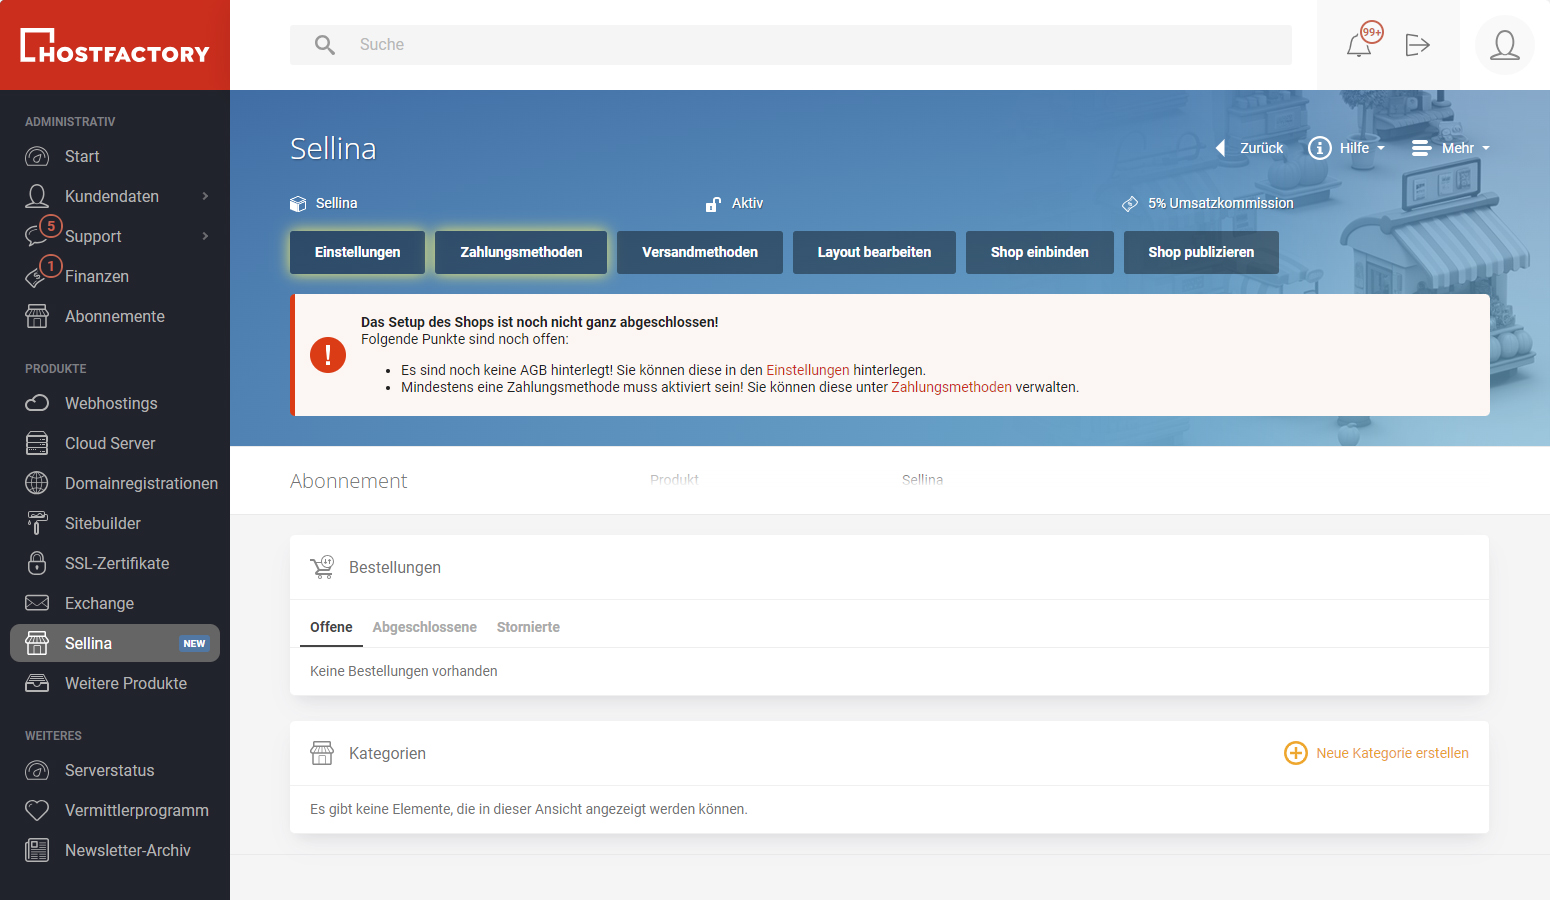Image resolution: width=1550 pixels, height=900 pixels.
Task: Click the 5% Umsatzkommission label
Action: tap(1220, 203)
